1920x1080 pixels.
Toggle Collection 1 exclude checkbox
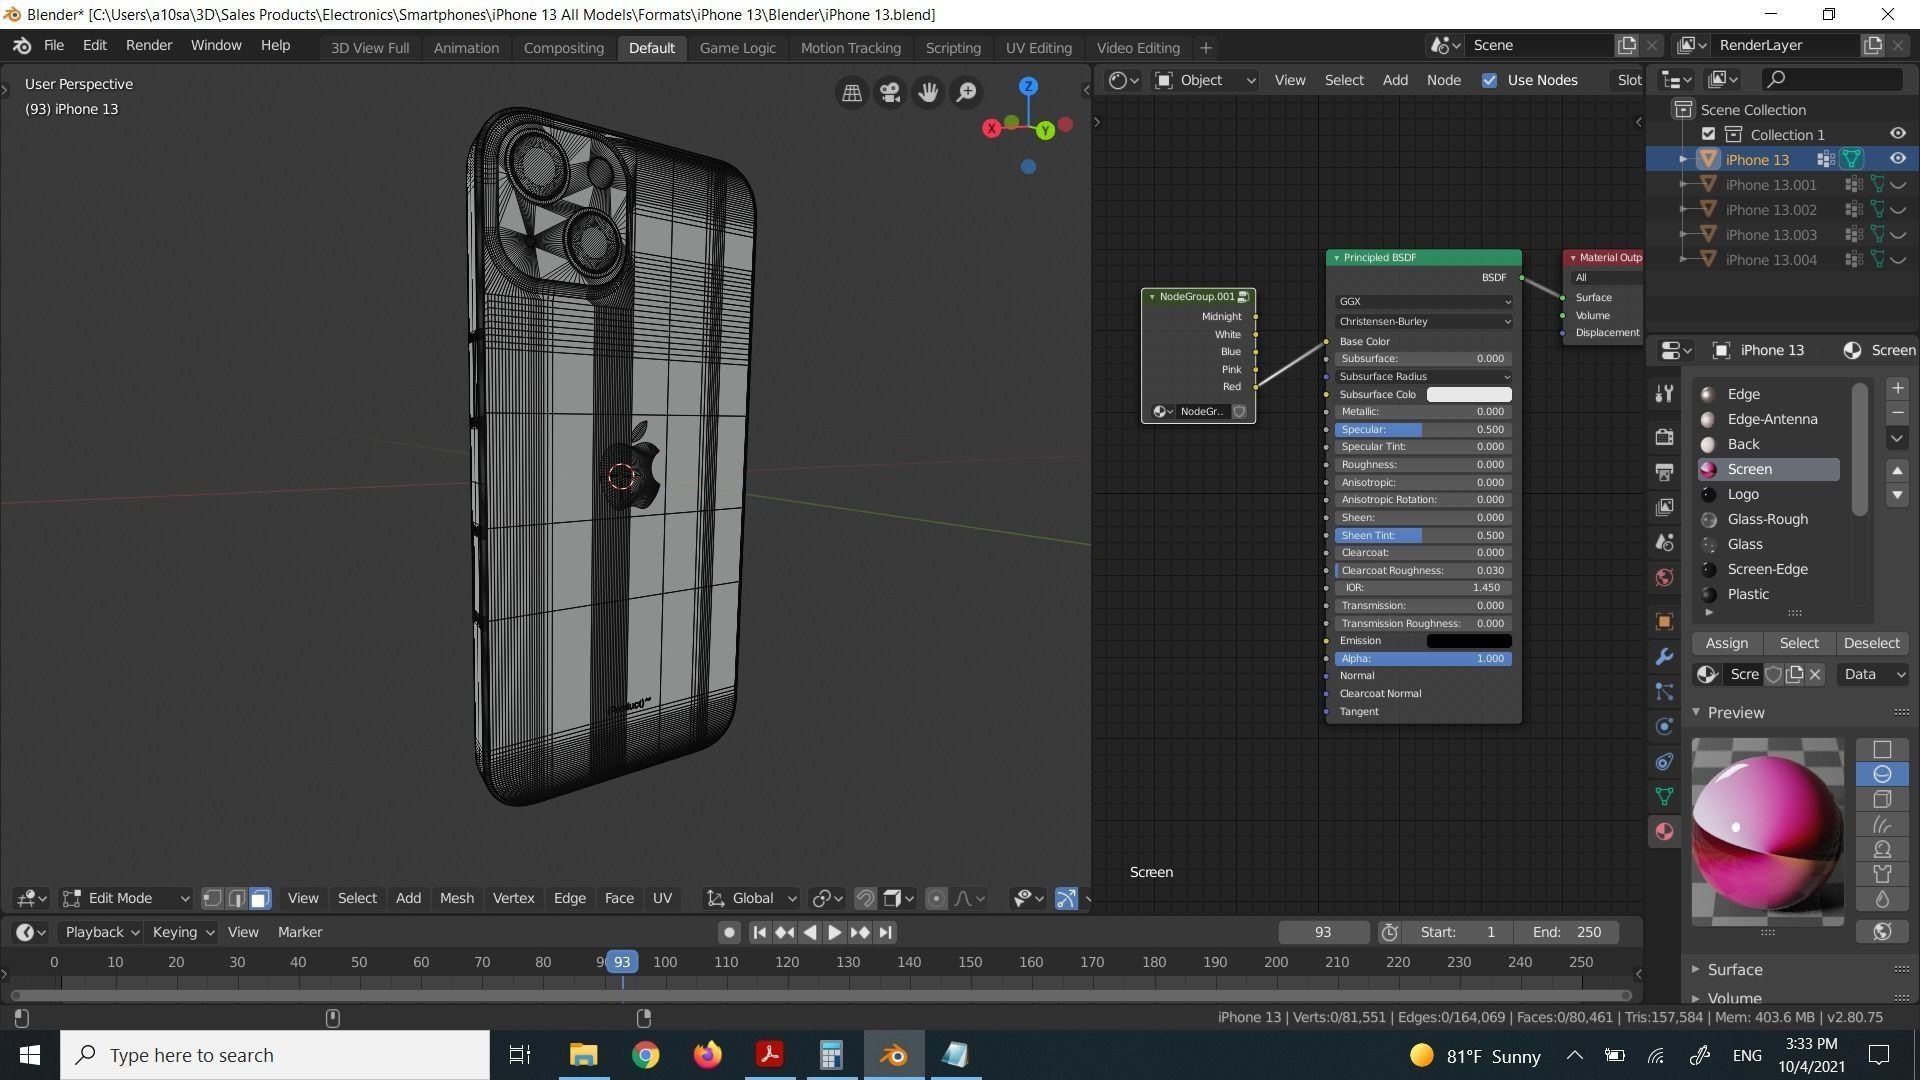click(x=1708, y=134)
